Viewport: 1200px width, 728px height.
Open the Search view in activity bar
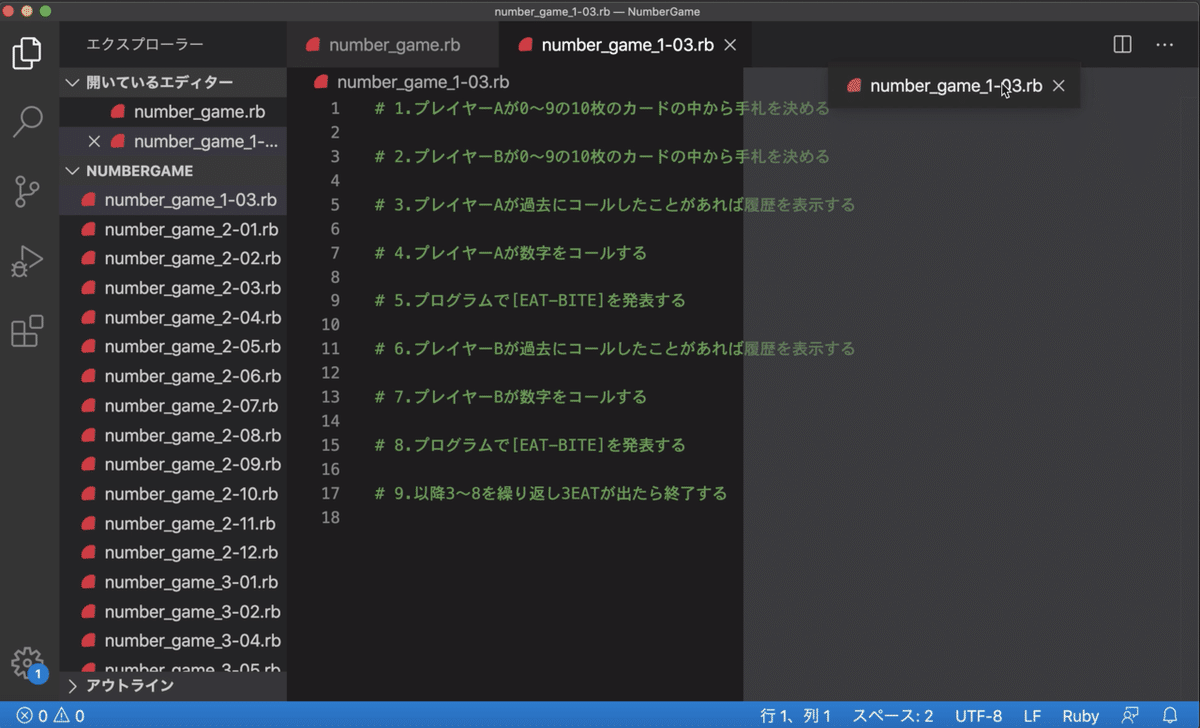(28, 122)
